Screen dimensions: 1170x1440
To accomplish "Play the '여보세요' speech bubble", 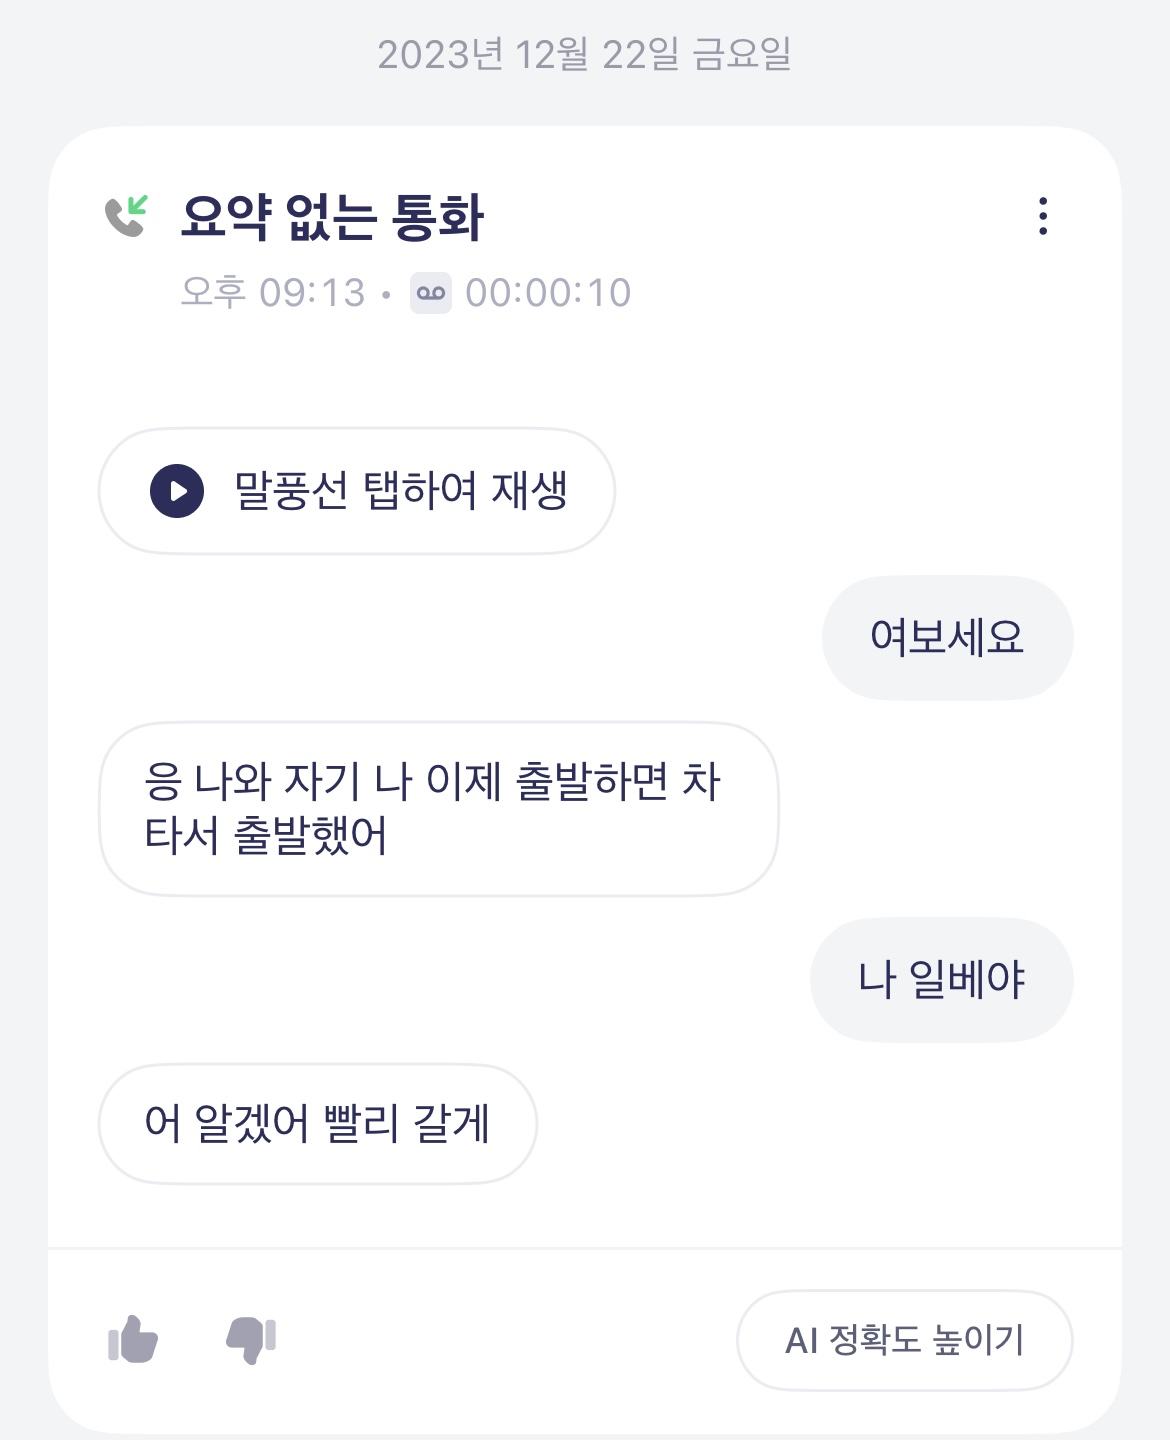I will point(947,637).
